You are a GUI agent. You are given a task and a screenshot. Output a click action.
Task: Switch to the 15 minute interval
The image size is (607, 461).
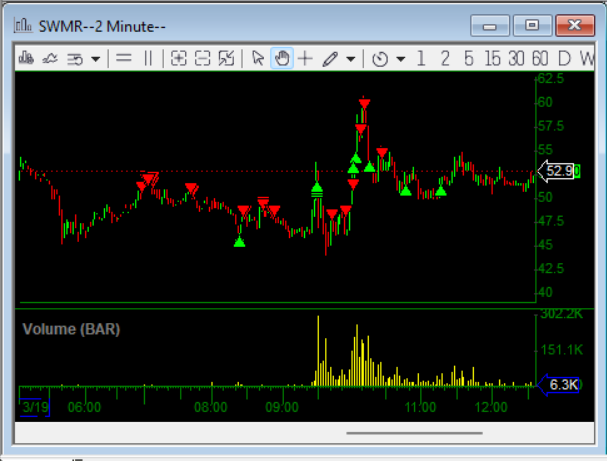492,59
